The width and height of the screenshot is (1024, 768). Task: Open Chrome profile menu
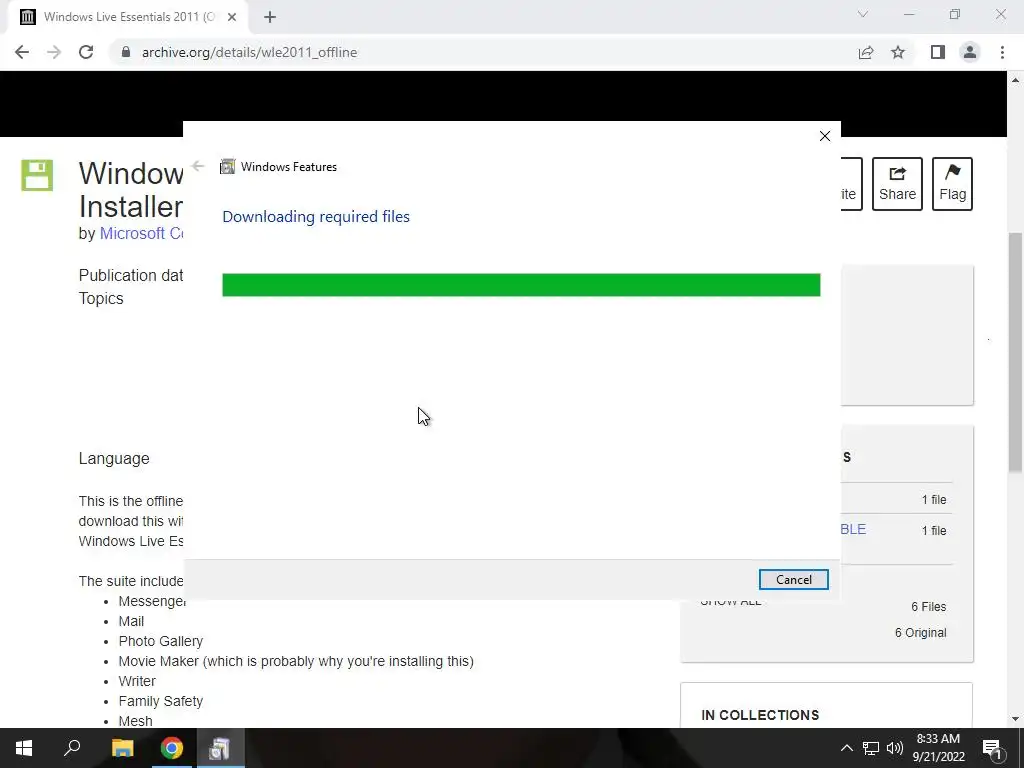(x=970, y=52)
